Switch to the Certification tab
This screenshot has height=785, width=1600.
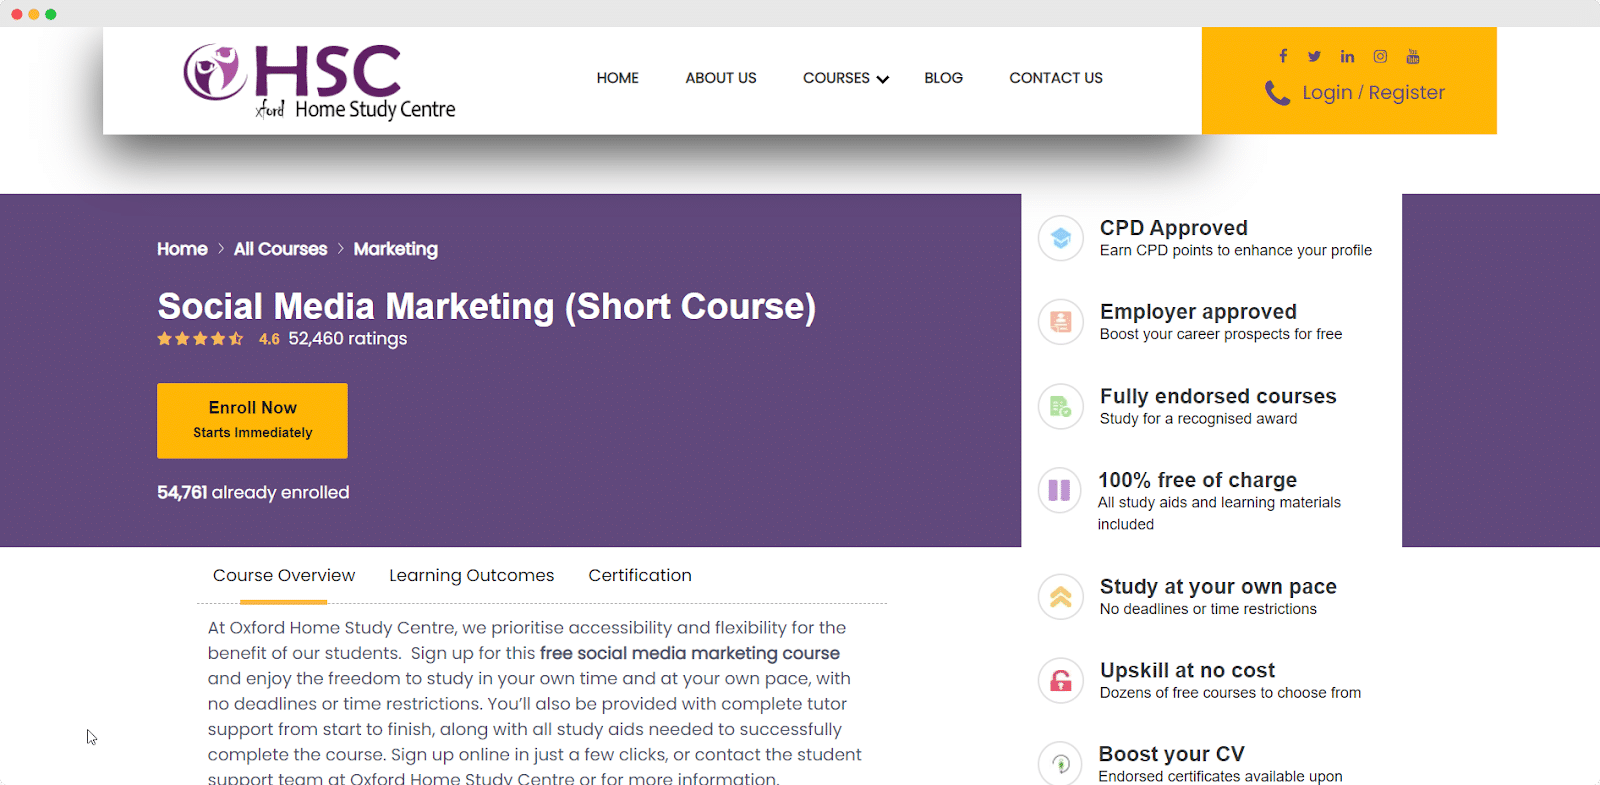(640, 576)
